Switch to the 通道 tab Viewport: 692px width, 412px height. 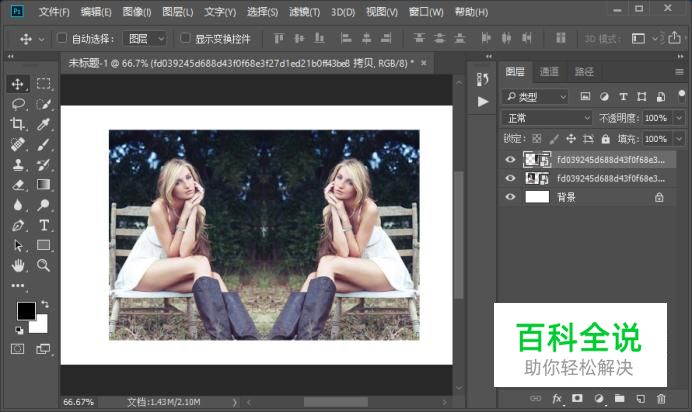[549, 72]
